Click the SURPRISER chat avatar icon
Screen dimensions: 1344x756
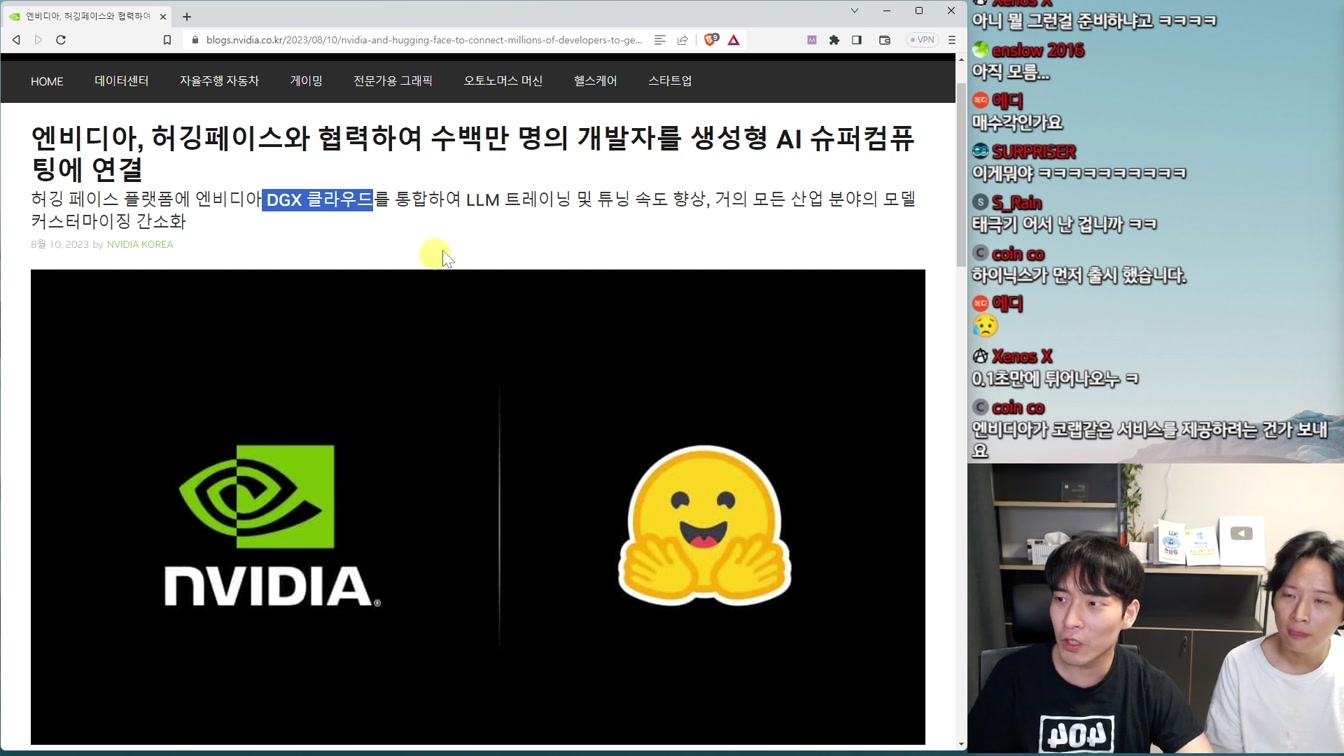[980, 151]
